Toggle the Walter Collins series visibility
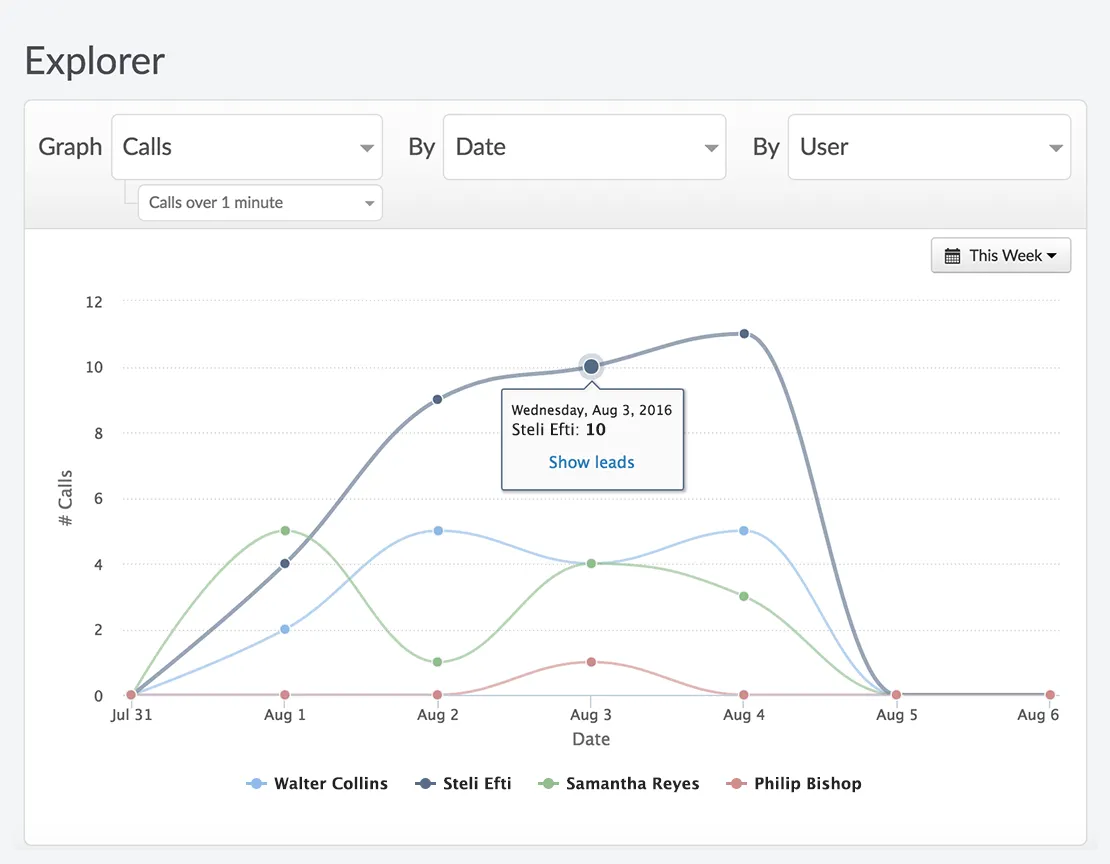The width and height of the screenshot is (1110, 864). (x=317, y=783)
